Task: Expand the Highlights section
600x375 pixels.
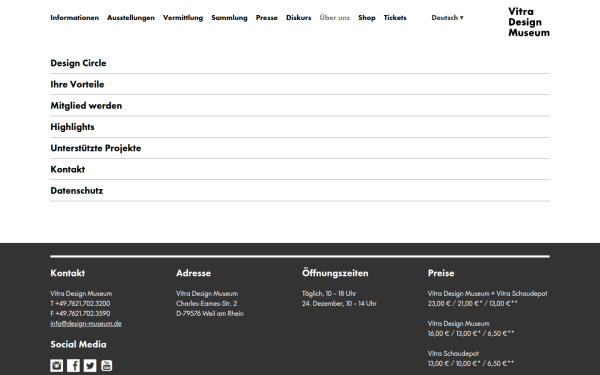Action: pos(300,127)
